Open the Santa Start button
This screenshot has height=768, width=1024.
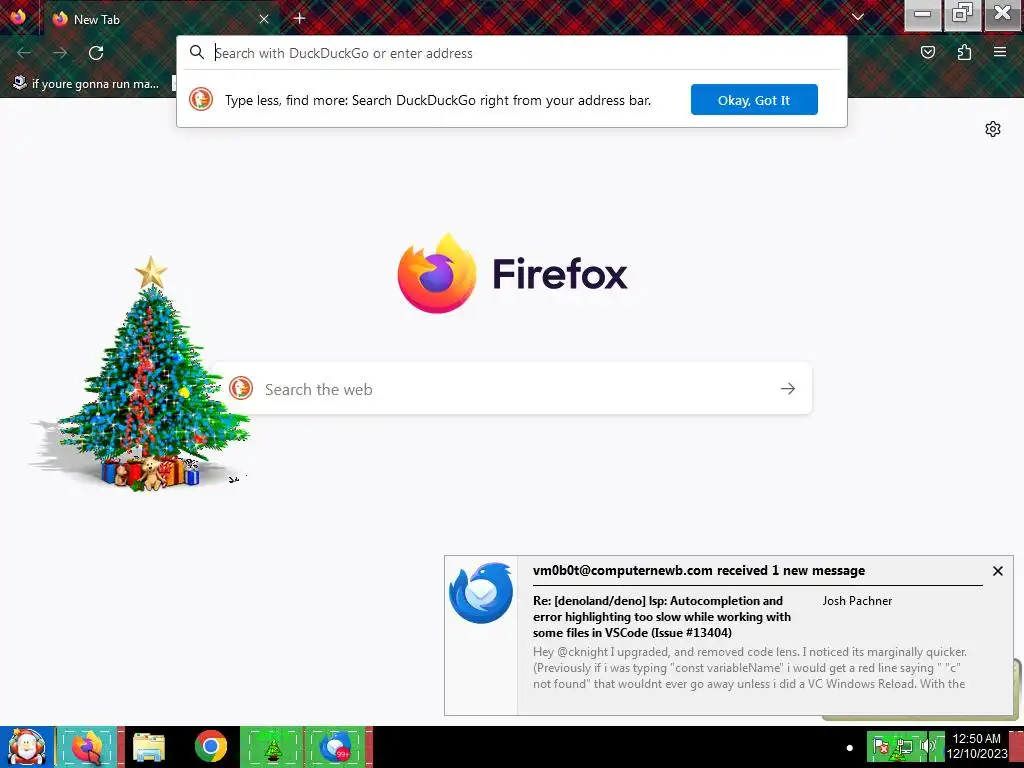pyautogui.click(x=26, y=747)
